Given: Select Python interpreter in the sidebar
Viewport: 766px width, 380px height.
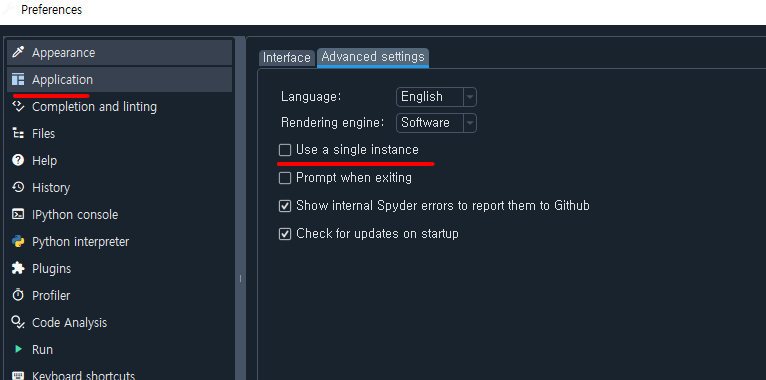Looking at the screenshot, I should 119,241.
